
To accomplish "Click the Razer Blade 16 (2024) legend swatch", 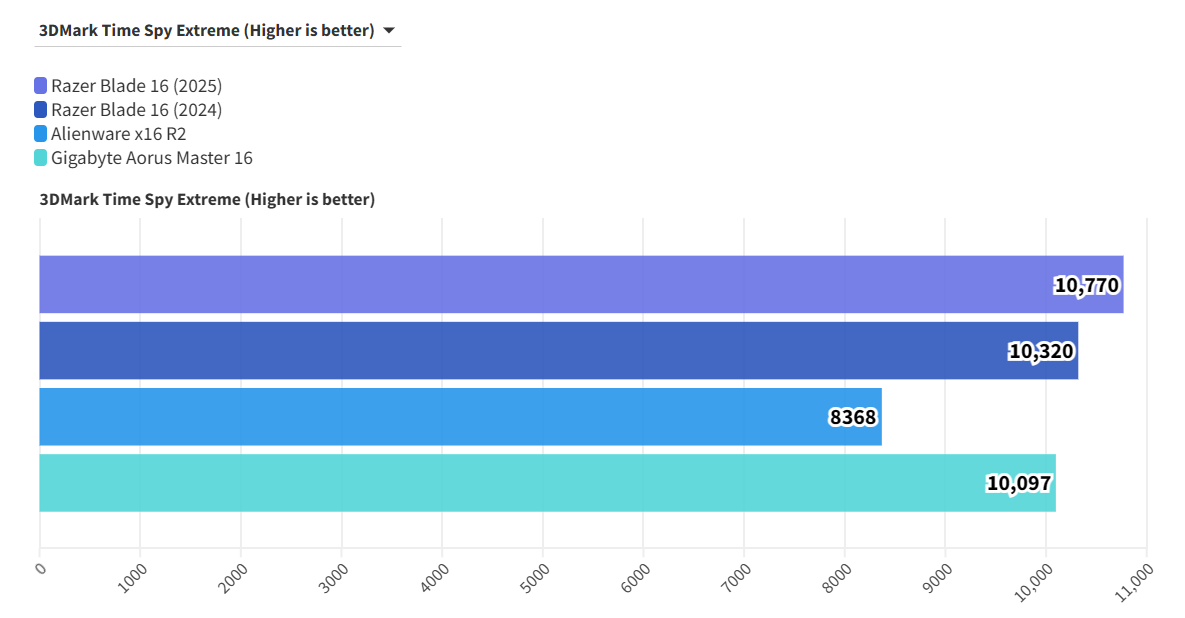I will click(x=40, y=110).
